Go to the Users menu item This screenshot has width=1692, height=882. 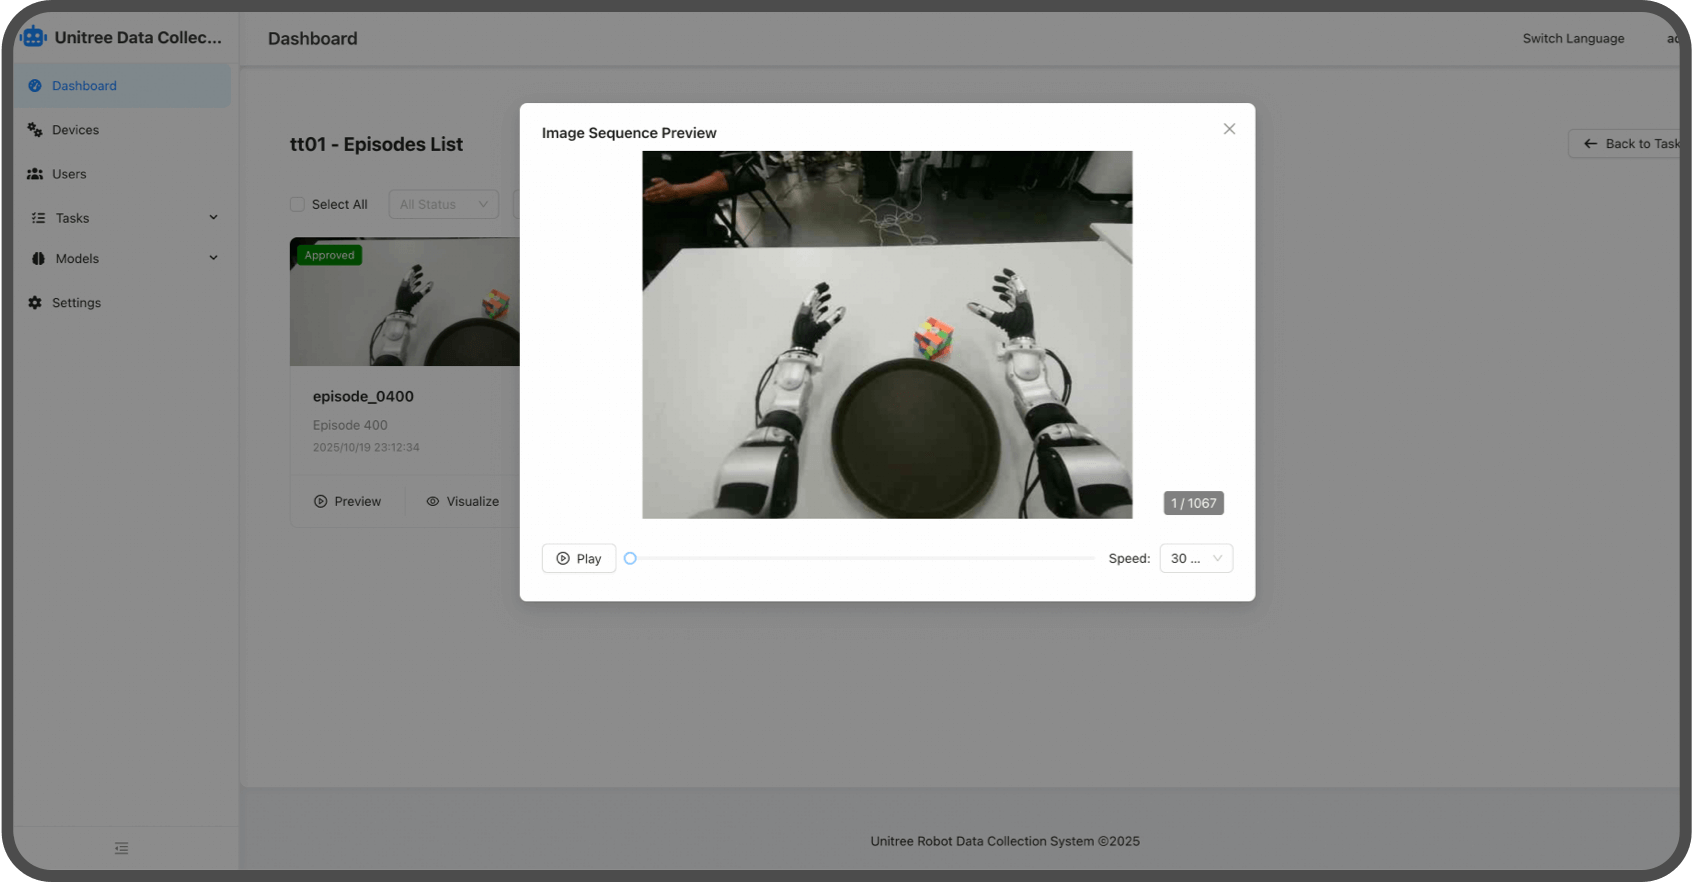(x=69, y=174)
